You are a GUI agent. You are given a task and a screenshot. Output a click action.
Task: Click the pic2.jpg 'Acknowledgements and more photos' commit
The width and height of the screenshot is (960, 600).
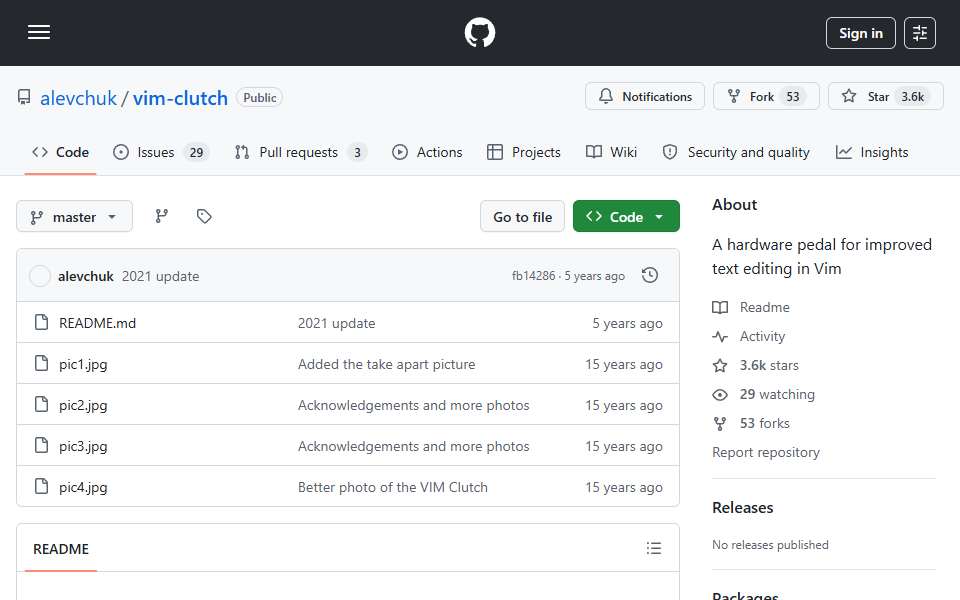(x=413, y=405)
